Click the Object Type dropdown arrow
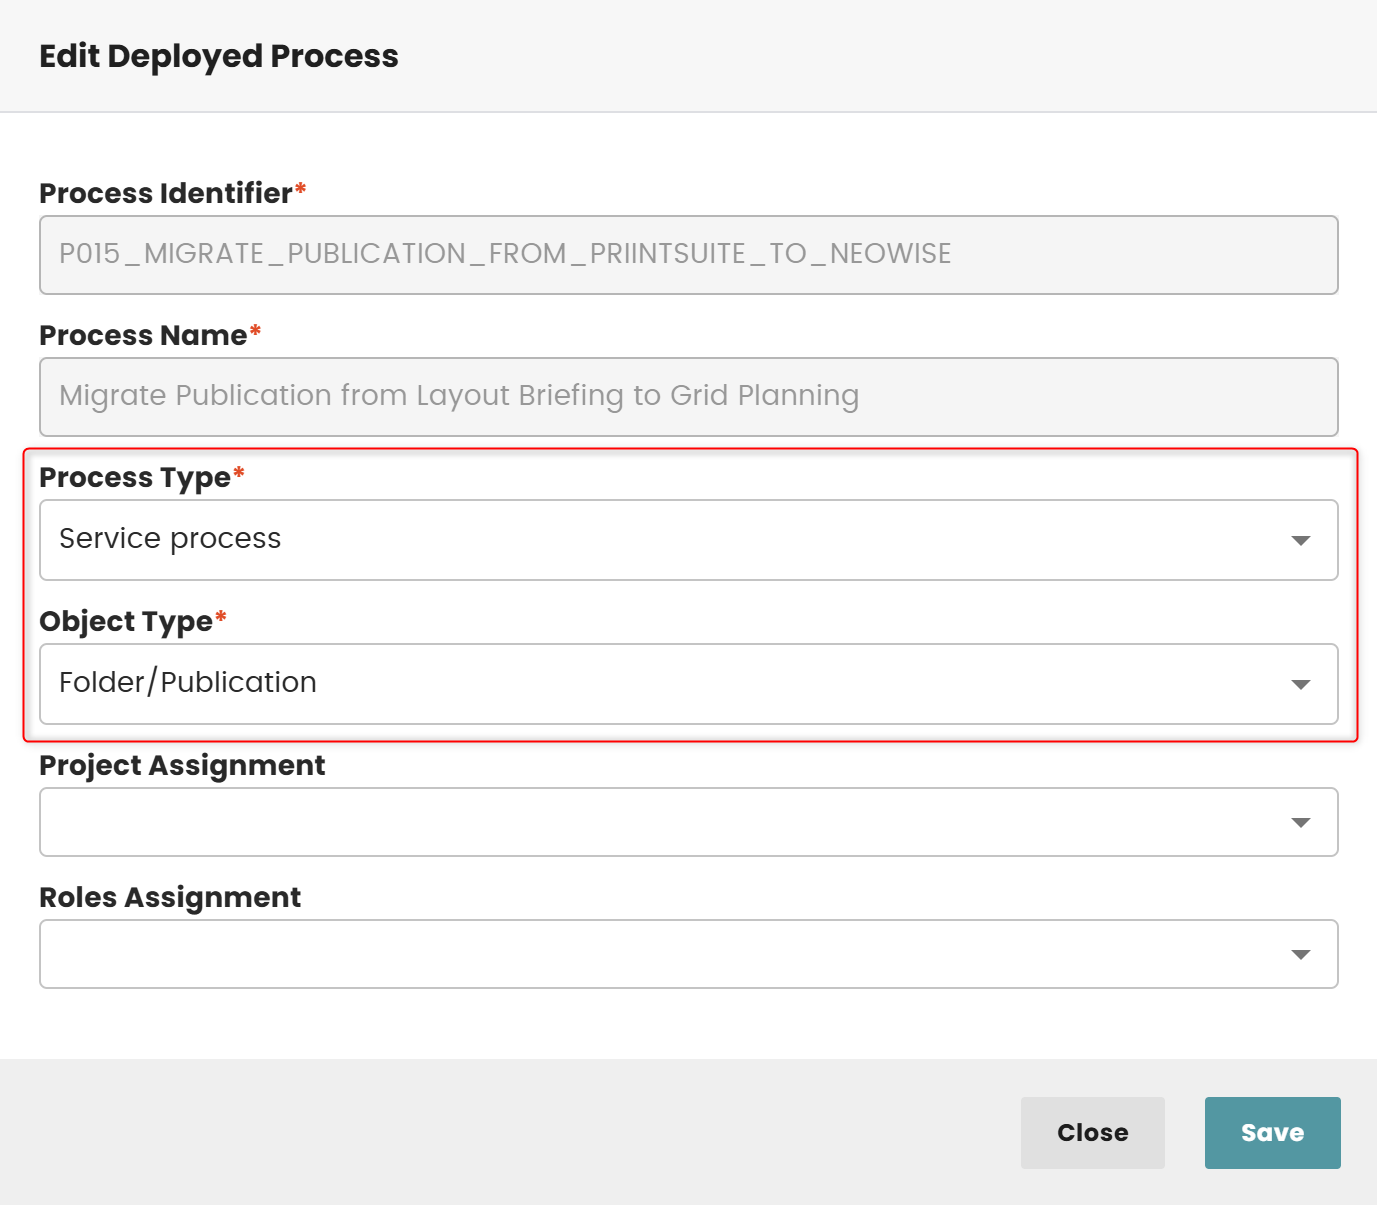This screenshot has height=1205, width=1377. (x=1300, y=684)
